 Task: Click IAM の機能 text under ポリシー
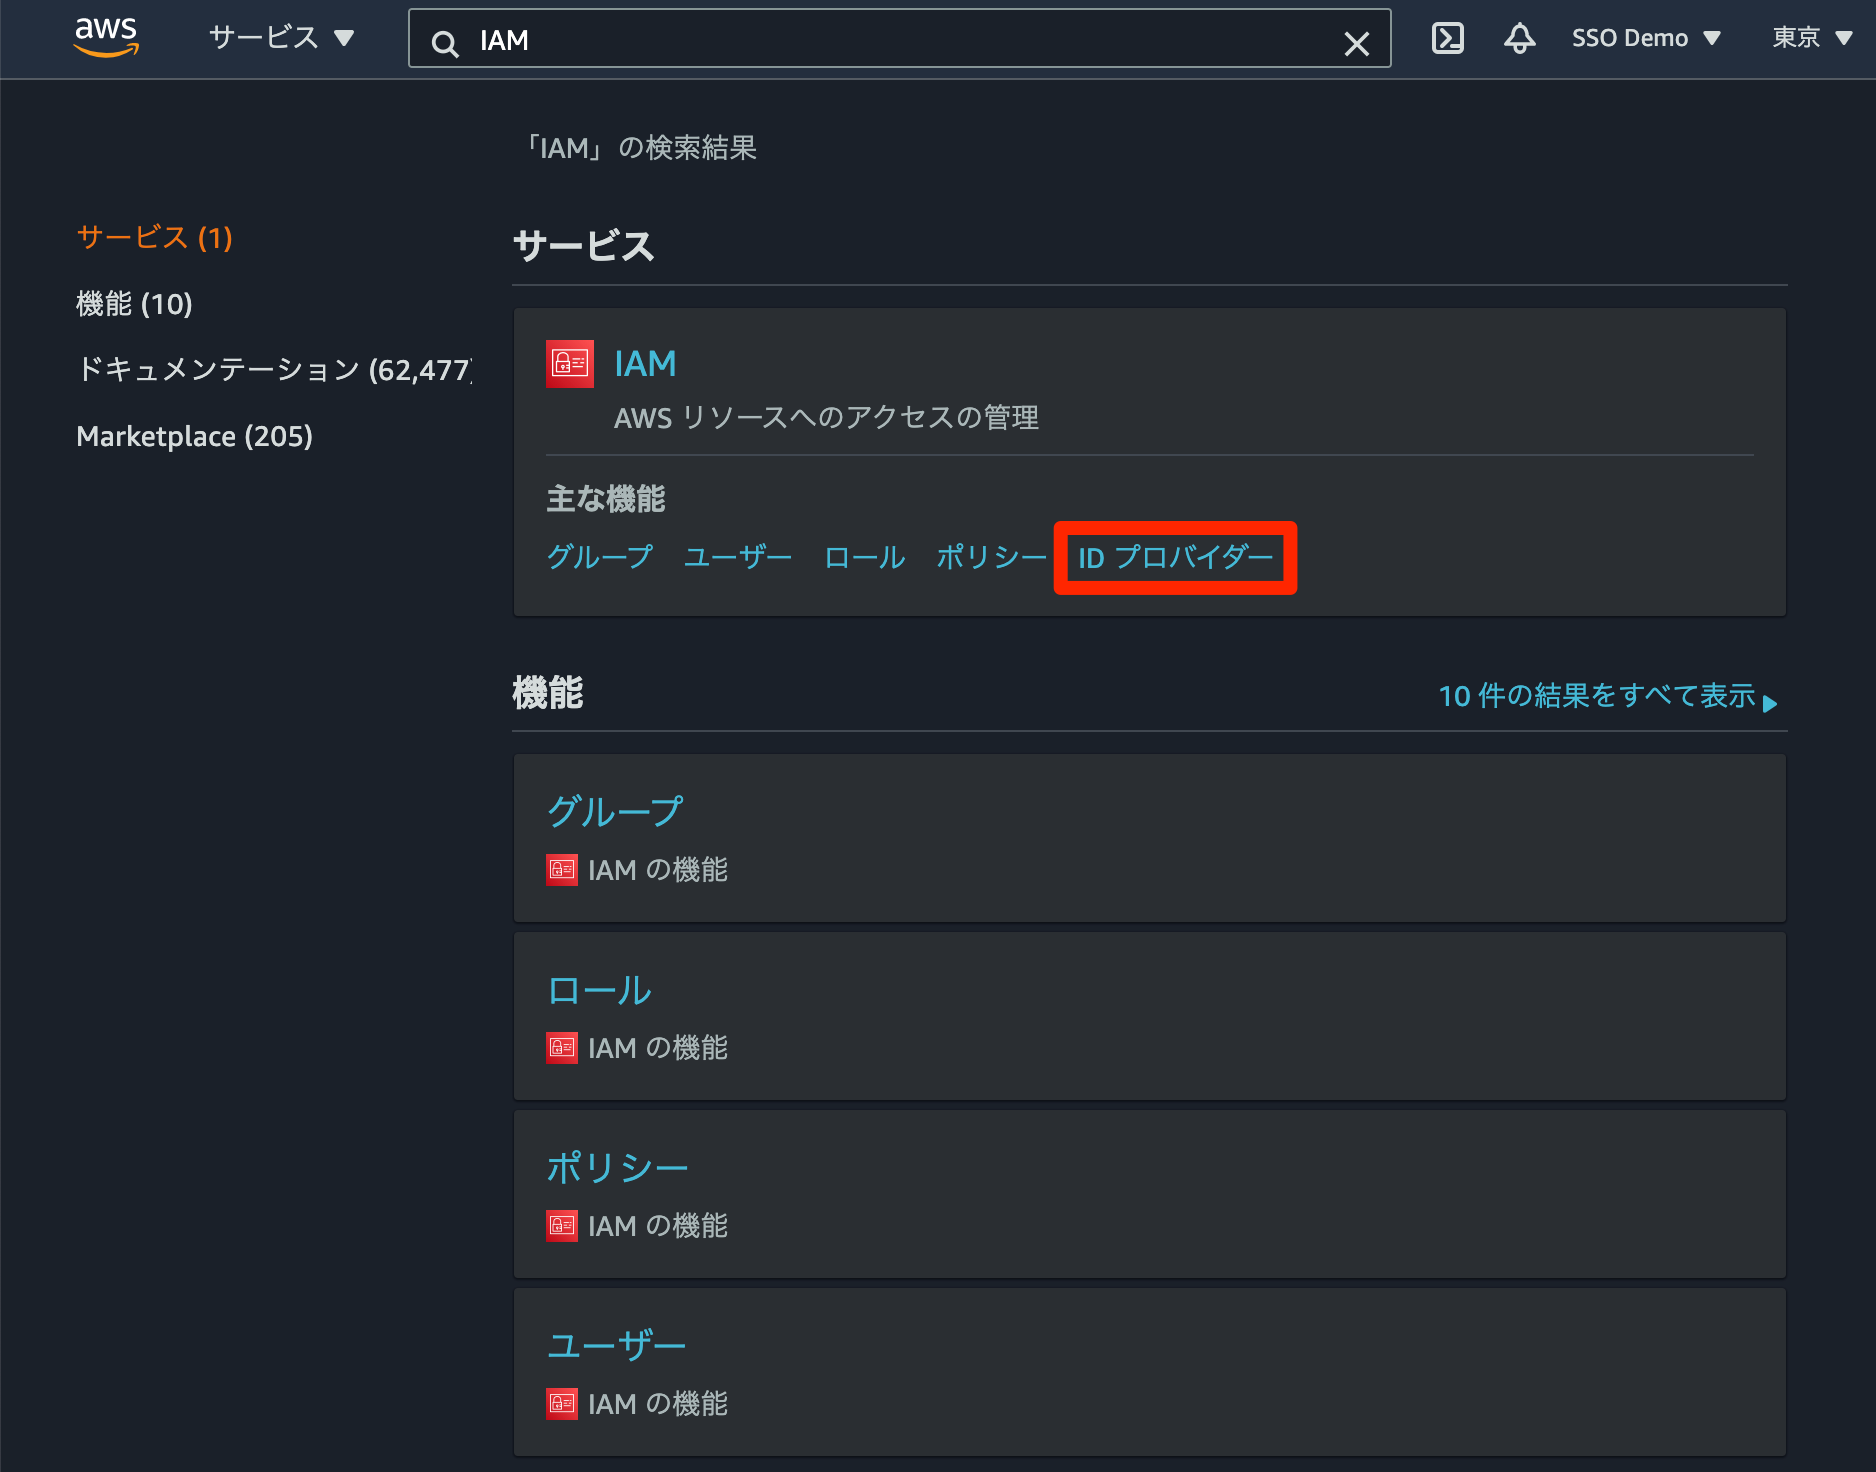(x=658, y=1226)
